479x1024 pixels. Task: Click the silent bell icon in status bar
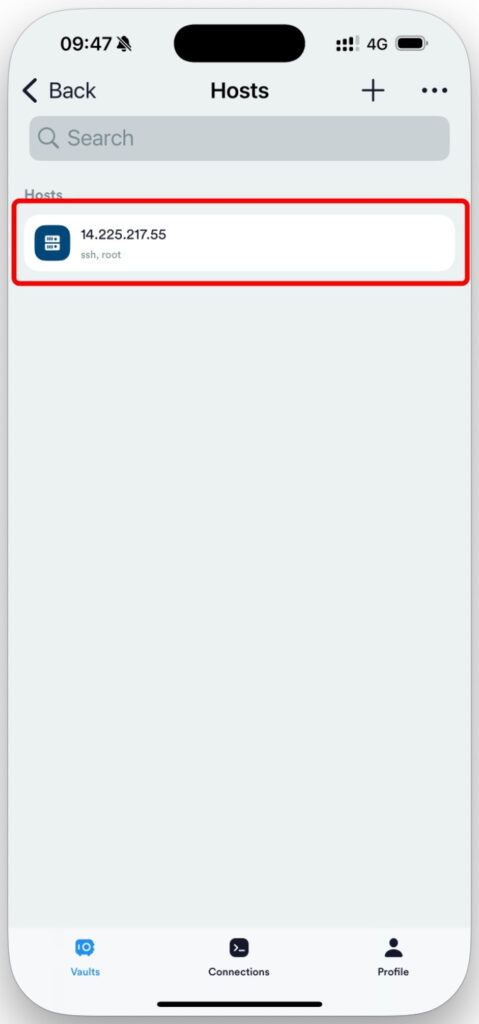point(124,44)
